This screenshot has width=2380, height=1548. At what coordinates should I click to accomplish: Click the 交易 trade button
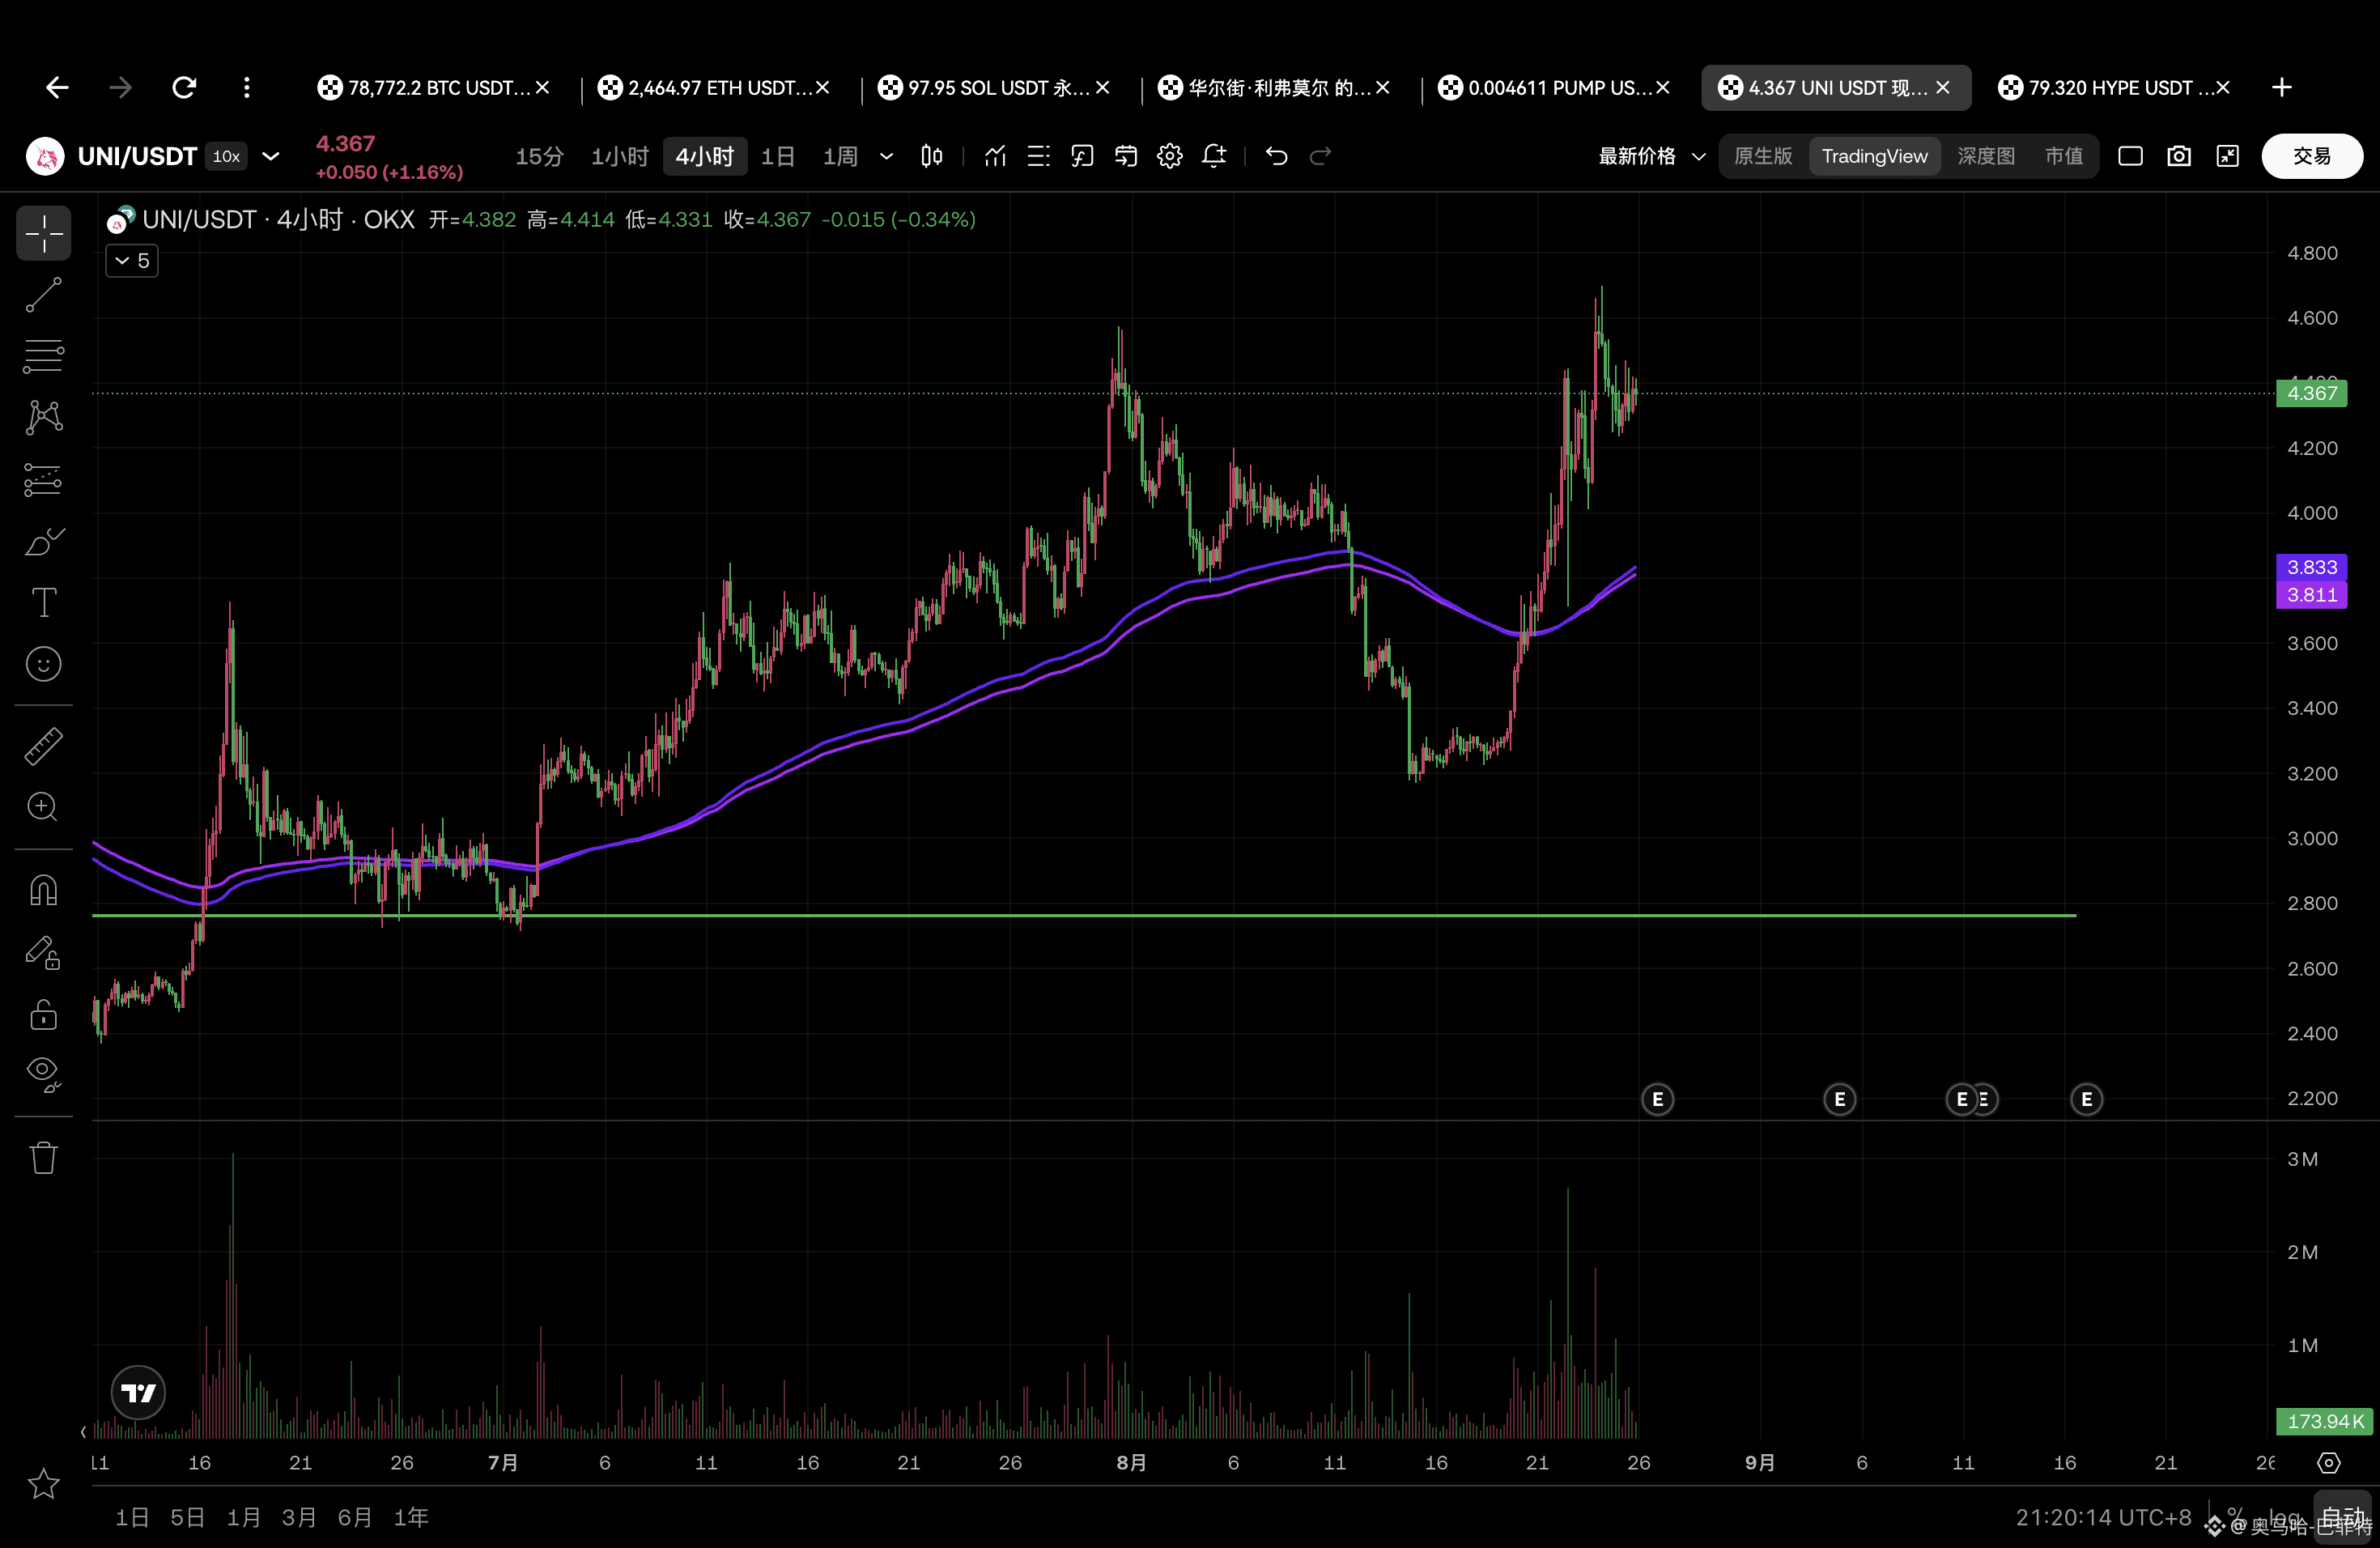(x=2312, y=156)
